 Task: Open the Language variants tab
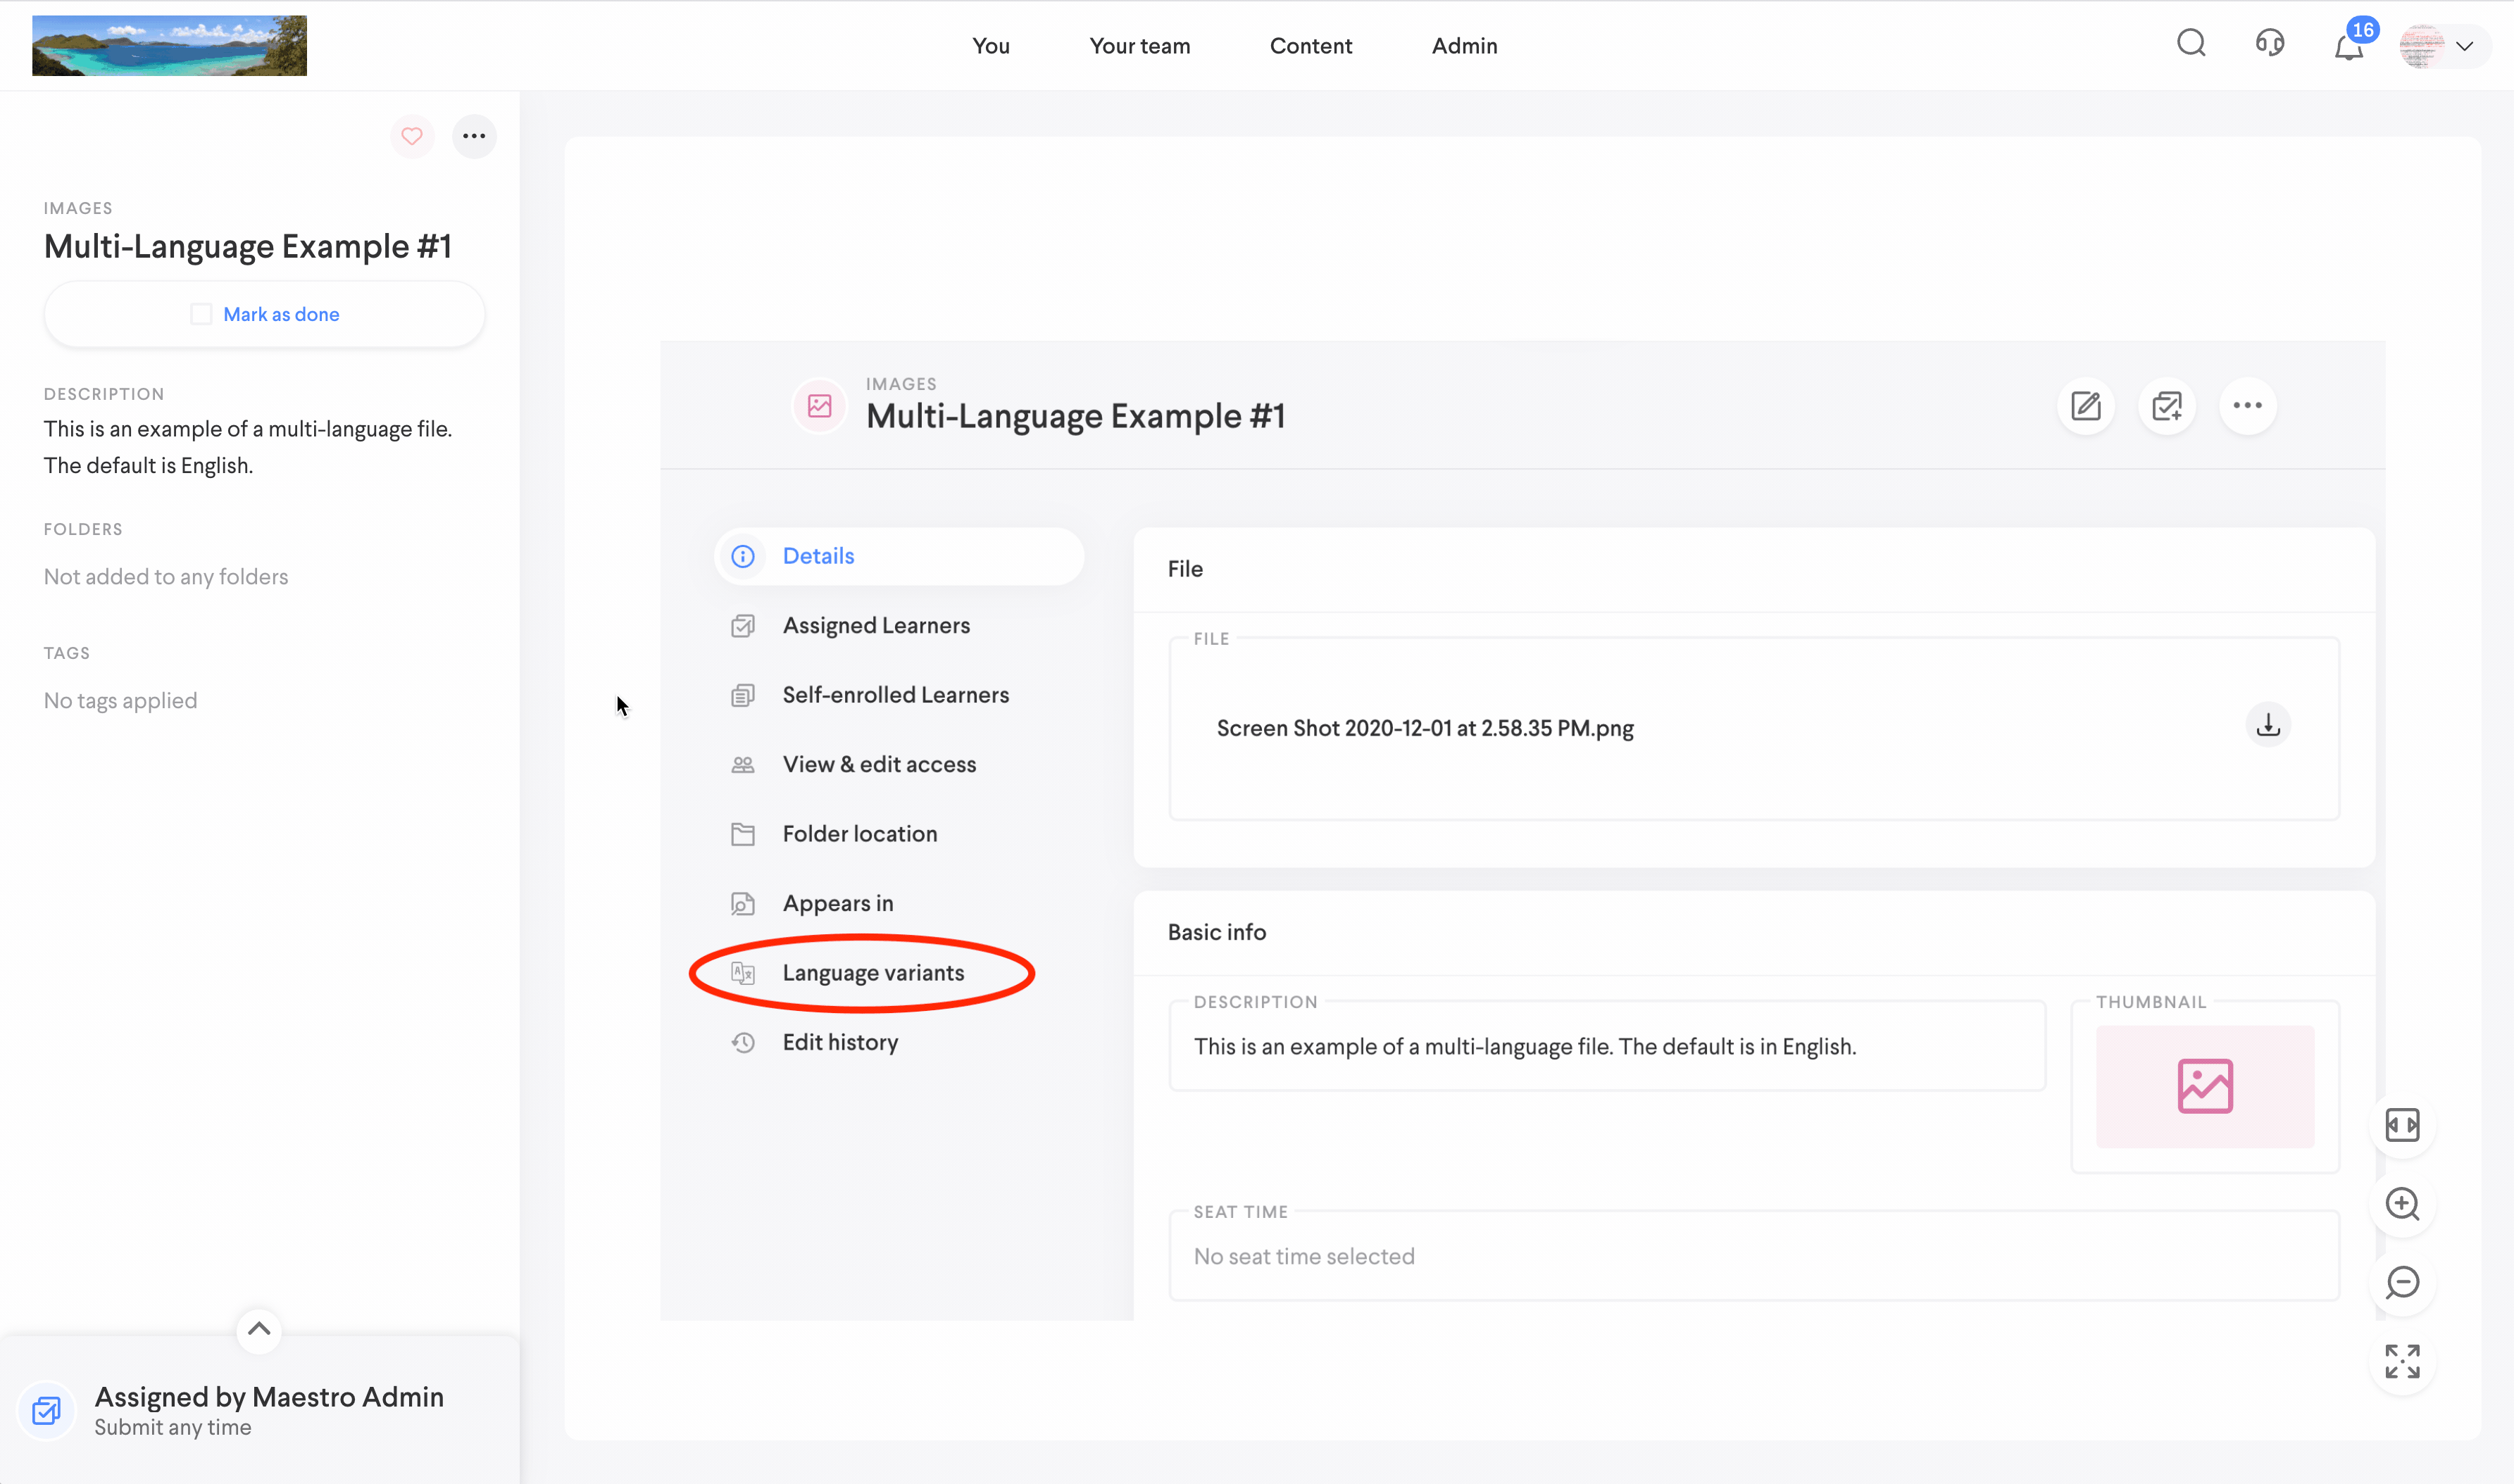coord(873,973)
